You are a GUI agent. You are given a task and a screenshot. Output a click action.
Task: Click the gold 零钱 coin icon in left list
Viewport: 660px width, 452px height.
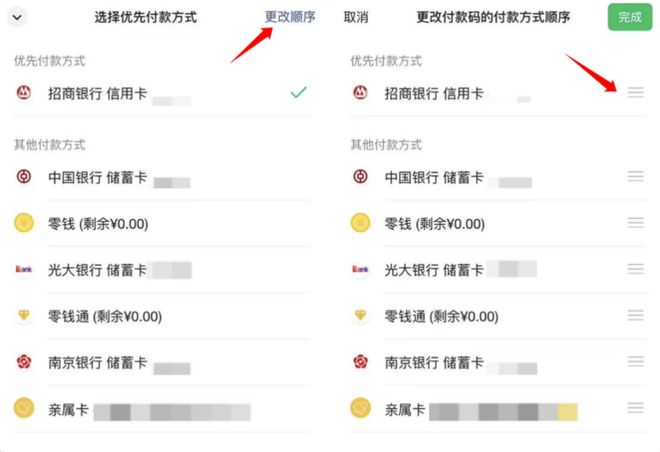(24, 223)
